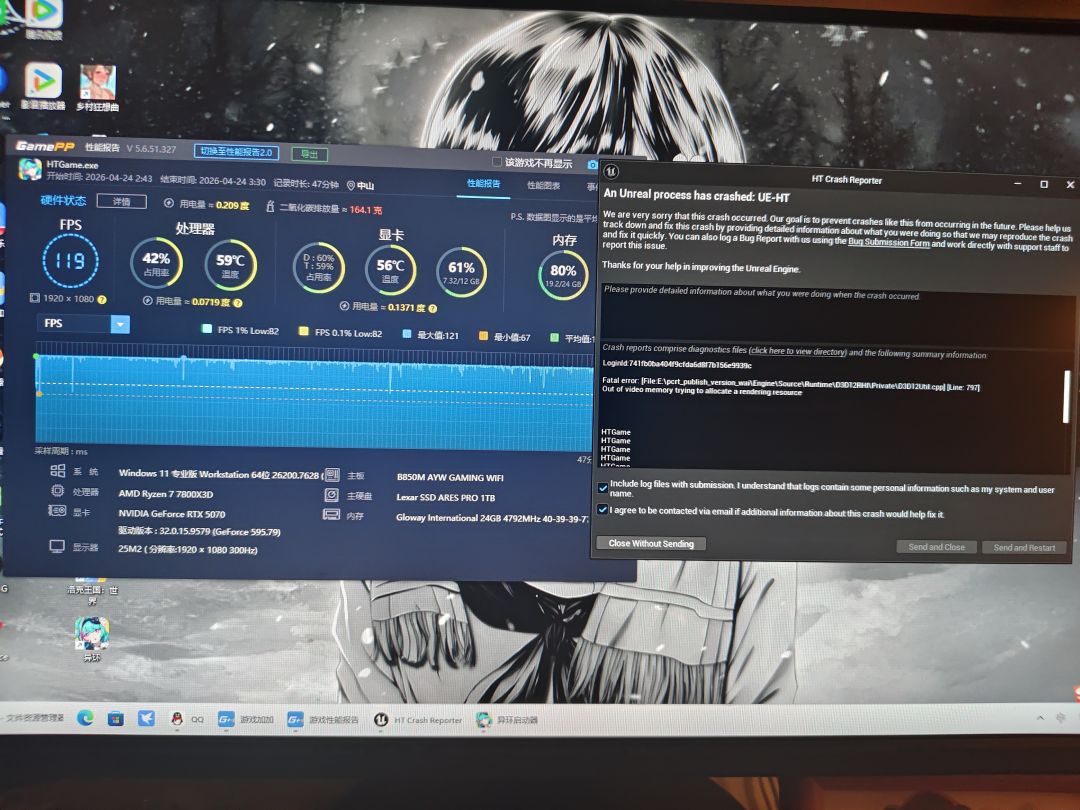Viewport: 1080px width, 810px height.
Task: Open 详情 hardware details button
Action: point(121,201)
